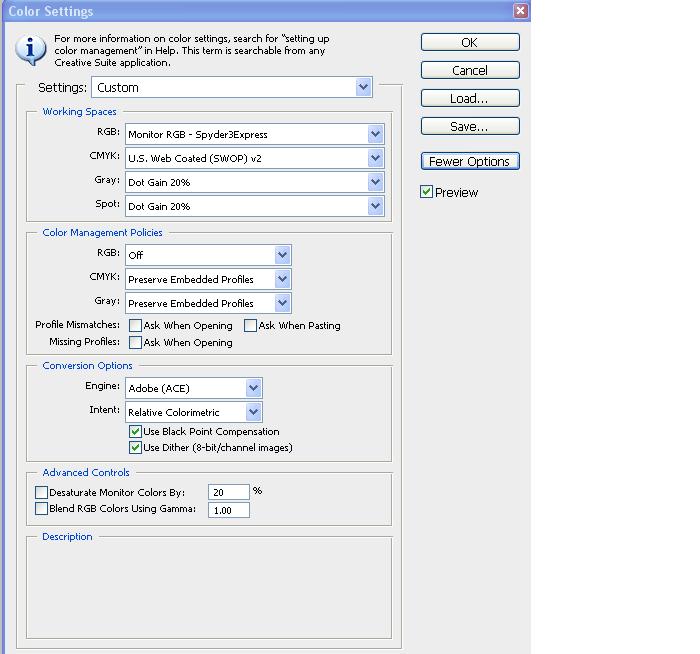This screenshot has height=654, width=700.
Task: Expand the CMYK working space dropdown
Action: (375, 158)
